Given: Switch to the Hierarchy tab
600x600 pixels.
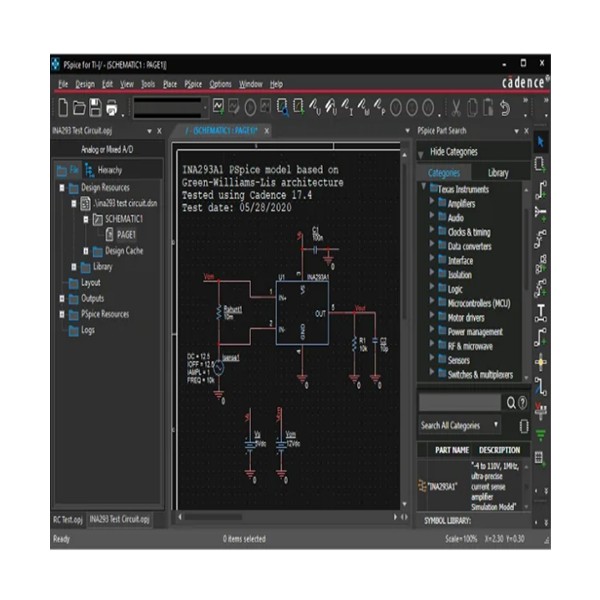Looking at the screenshot, I should [103, 170].
